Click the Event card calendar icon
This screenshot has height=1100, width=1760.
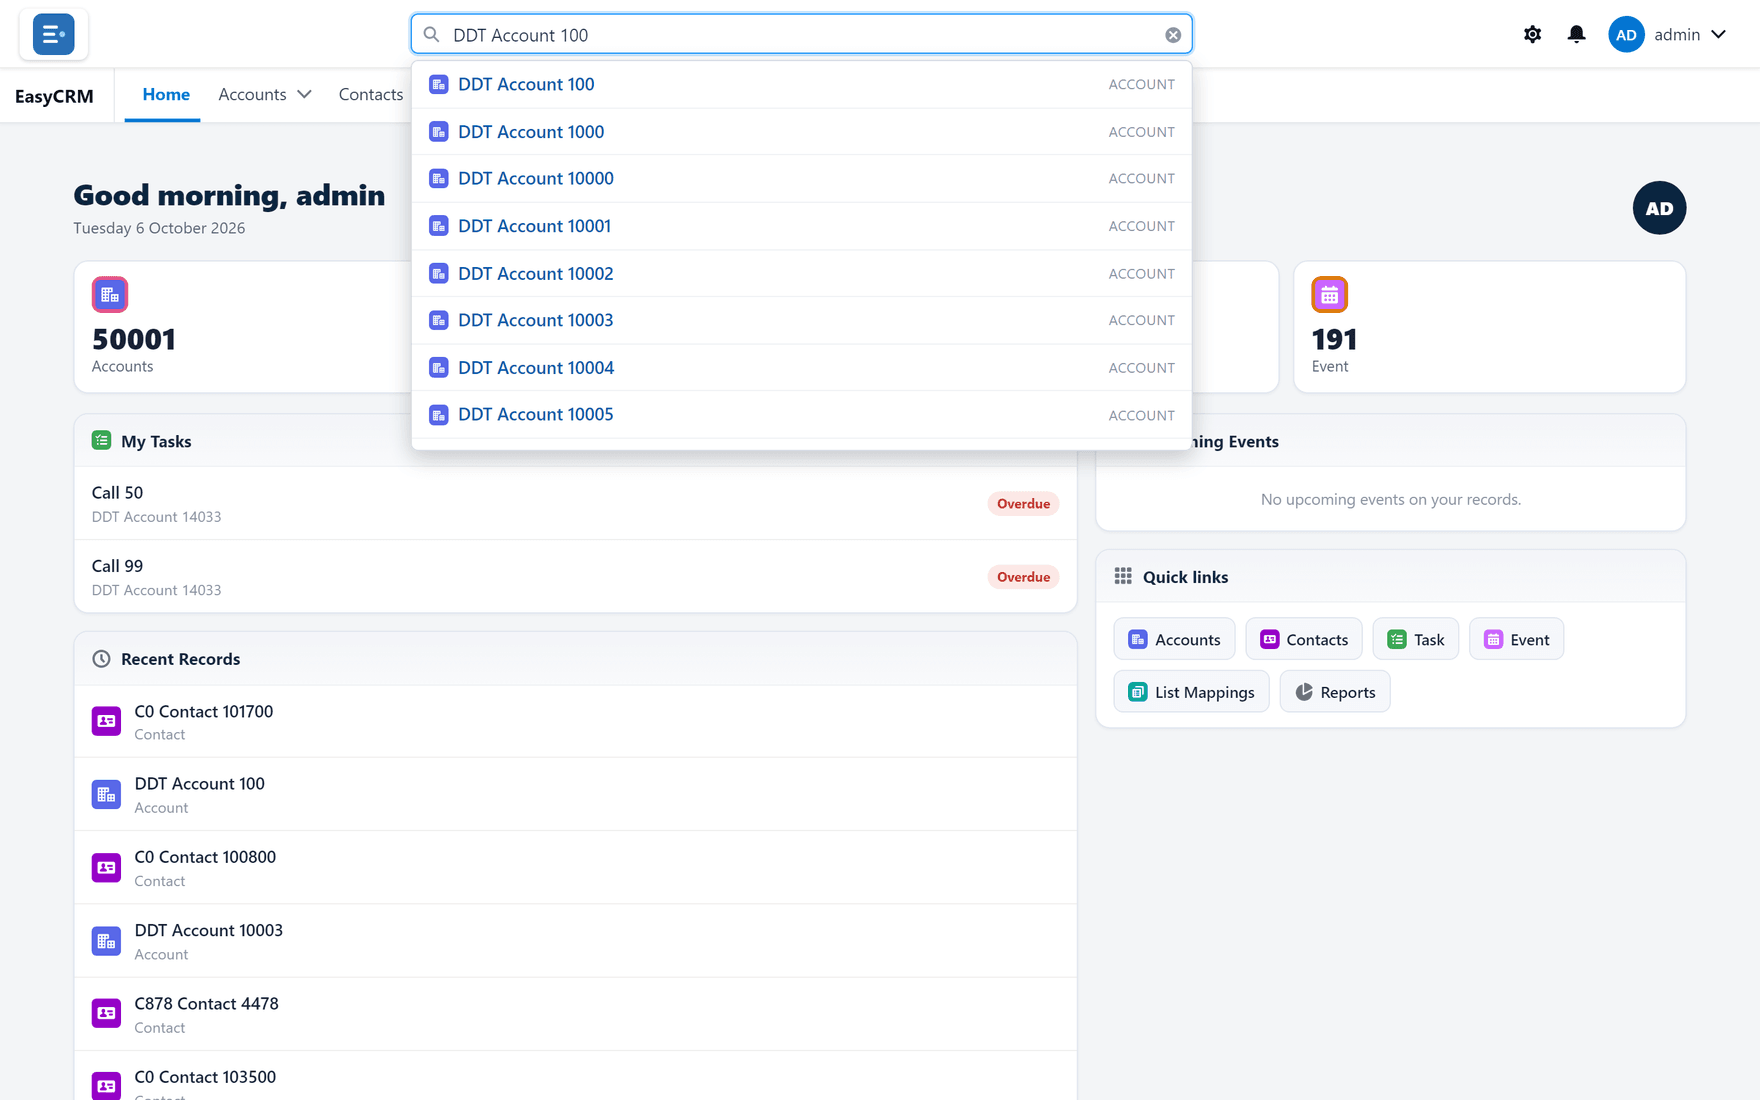coord(1329,294)
